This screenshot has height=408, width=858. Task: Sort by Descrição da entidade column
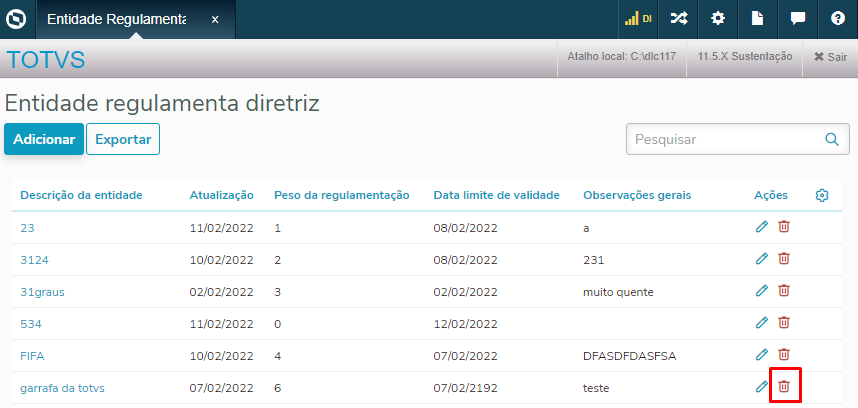click(x=82, y=195)
